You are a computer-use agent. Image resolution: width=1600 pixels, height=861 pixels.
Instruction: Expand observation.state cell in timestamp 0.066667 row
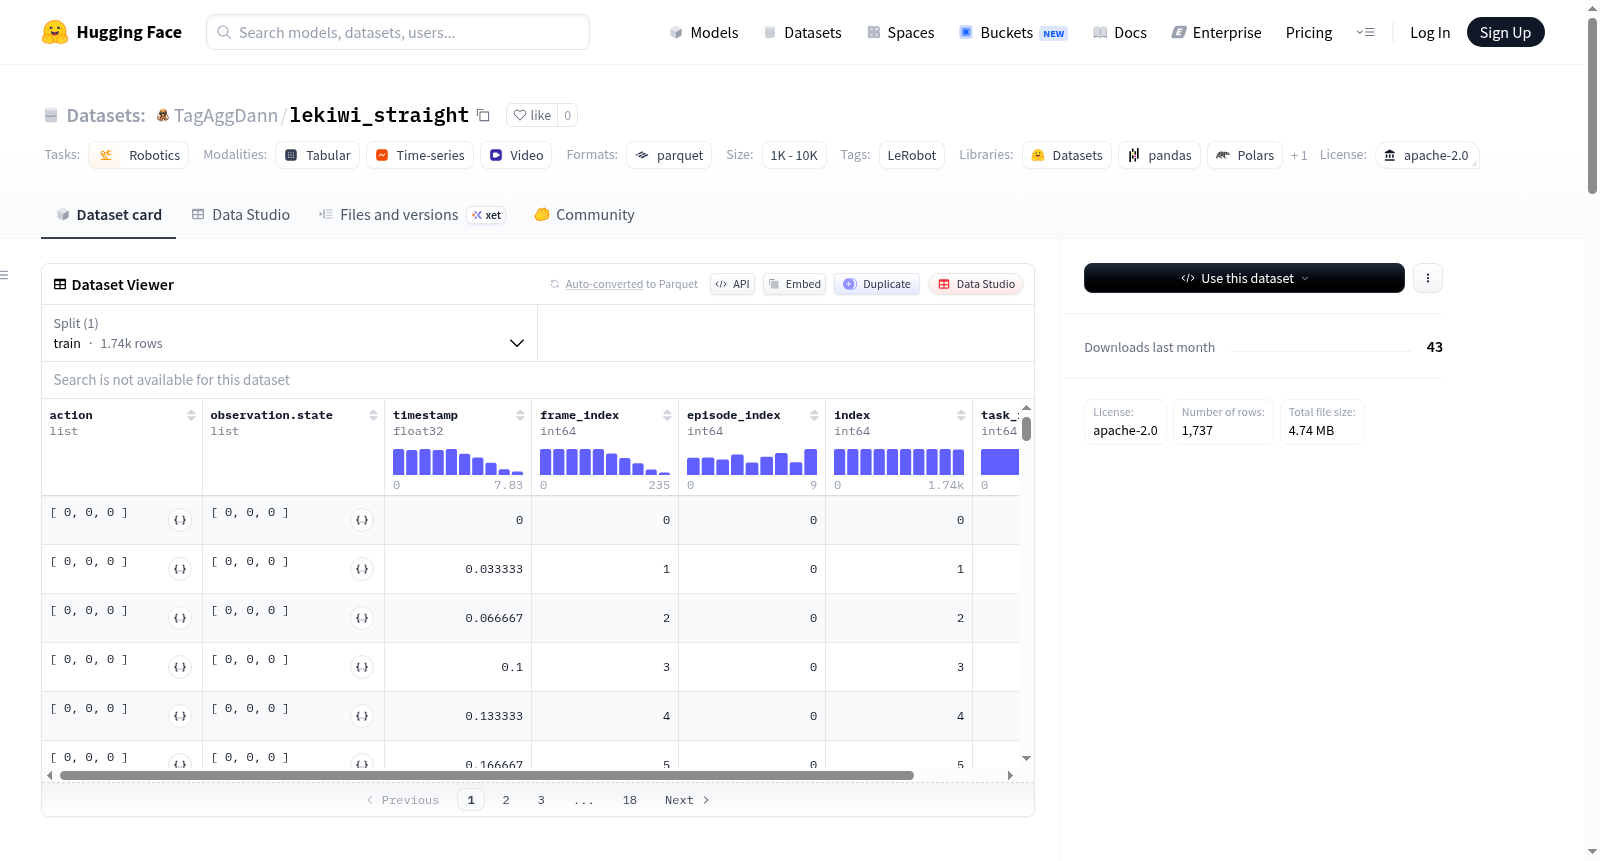tap(362, 618)
